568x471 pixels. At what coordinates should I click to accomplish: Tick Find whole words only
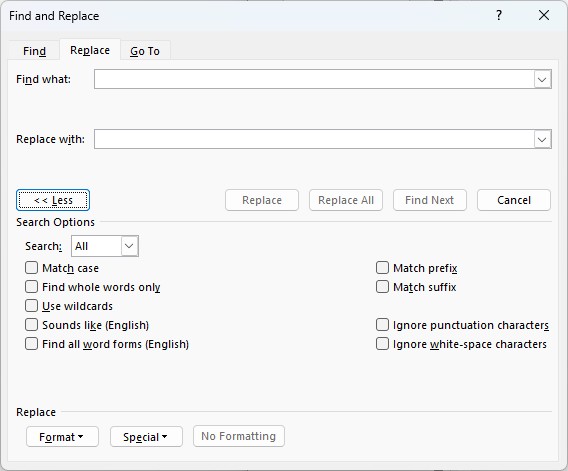32,287
